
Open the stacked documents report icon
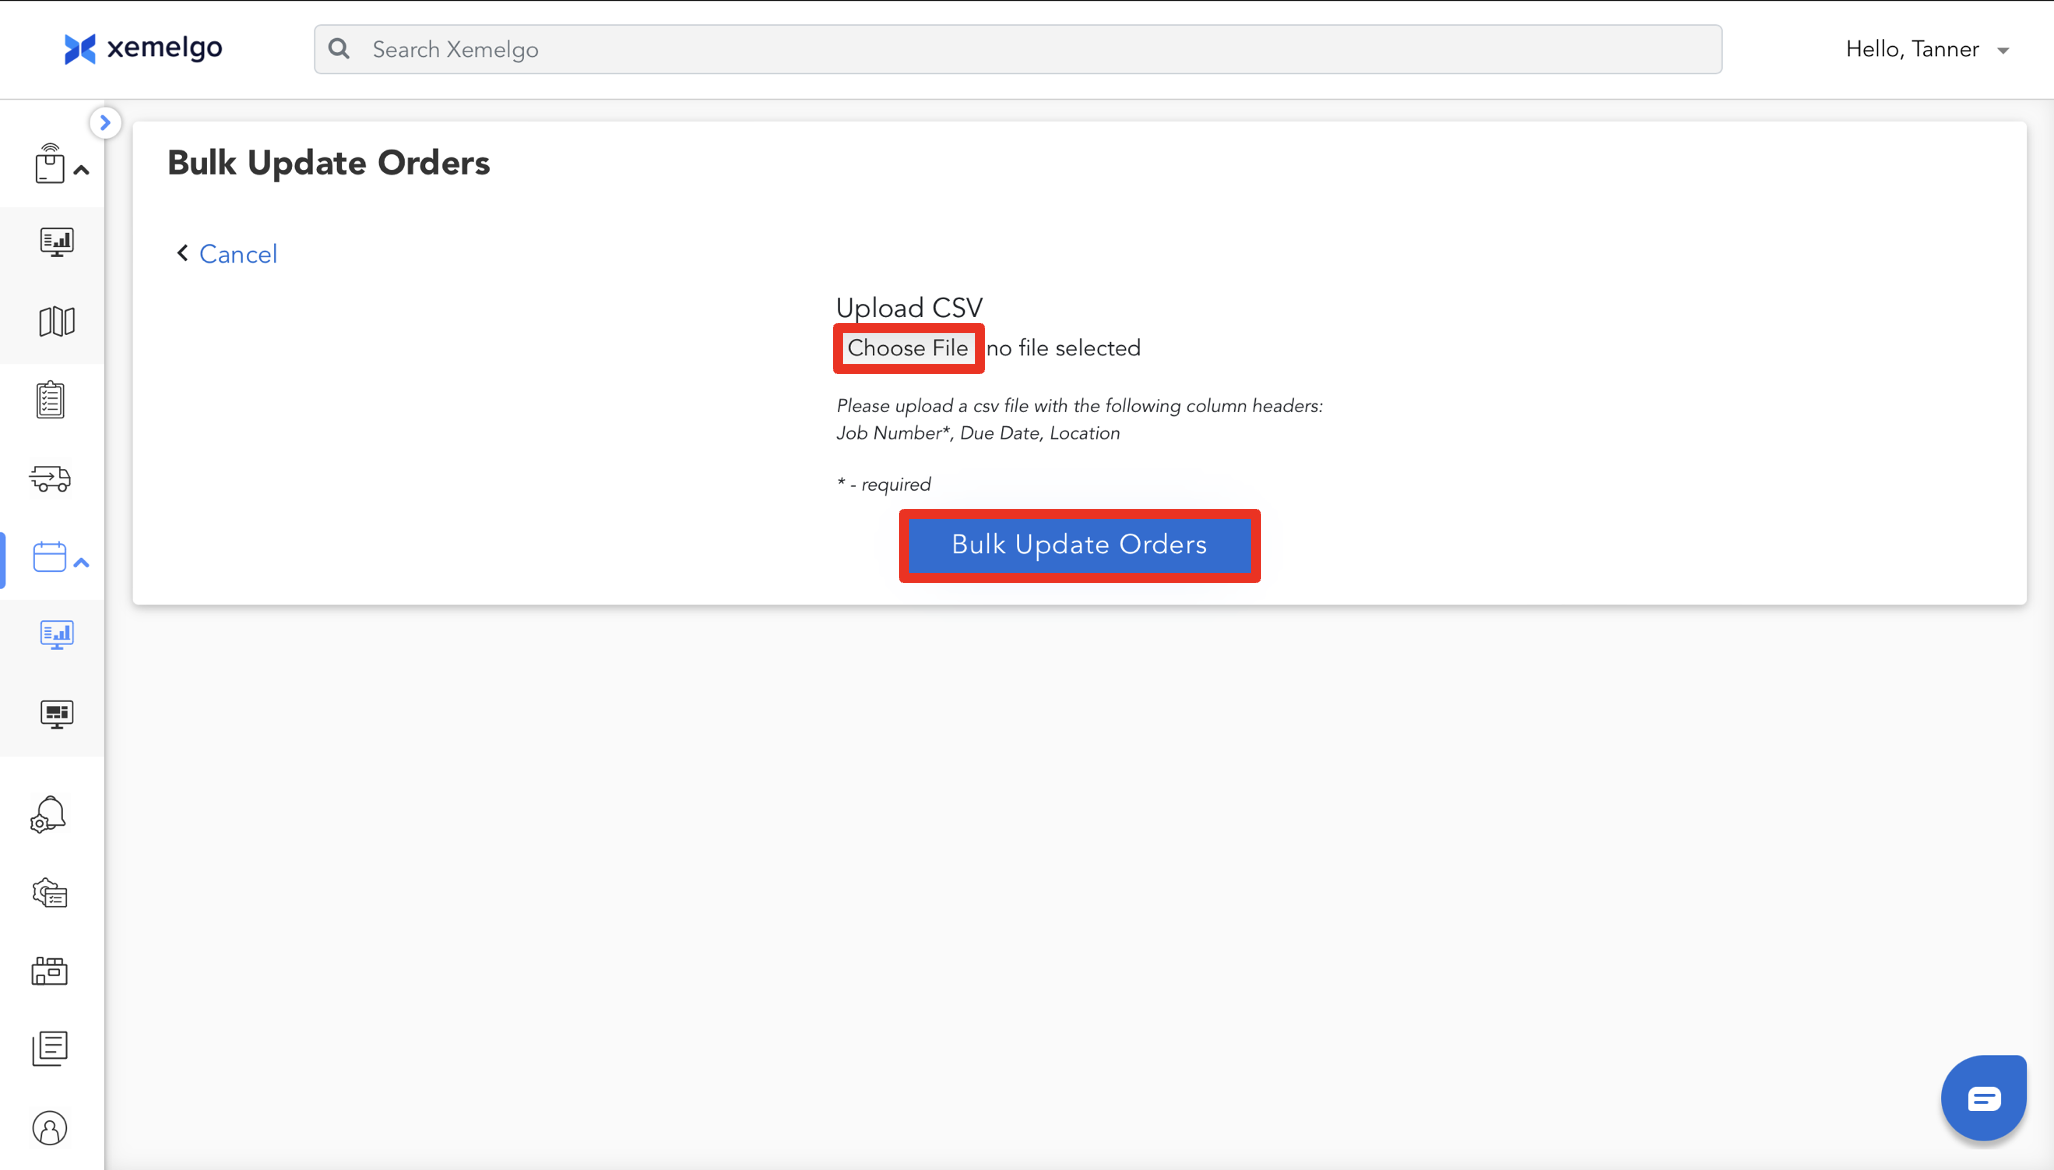[x=50, y=1048]
